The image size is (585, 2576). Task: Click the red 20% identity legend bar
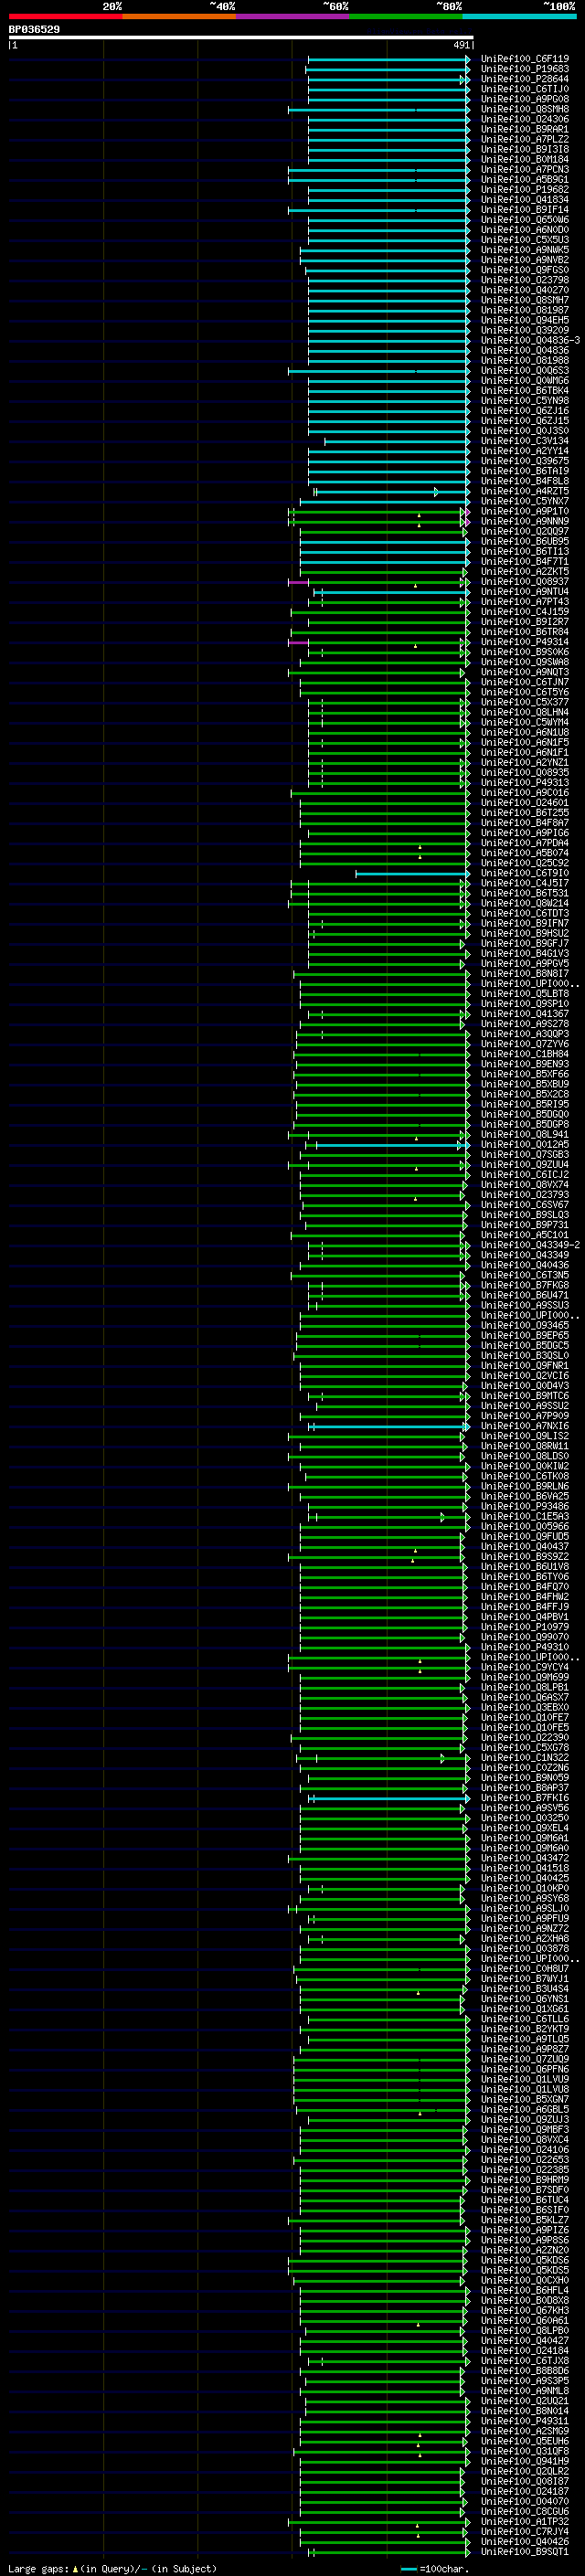[x=65, y=16]
